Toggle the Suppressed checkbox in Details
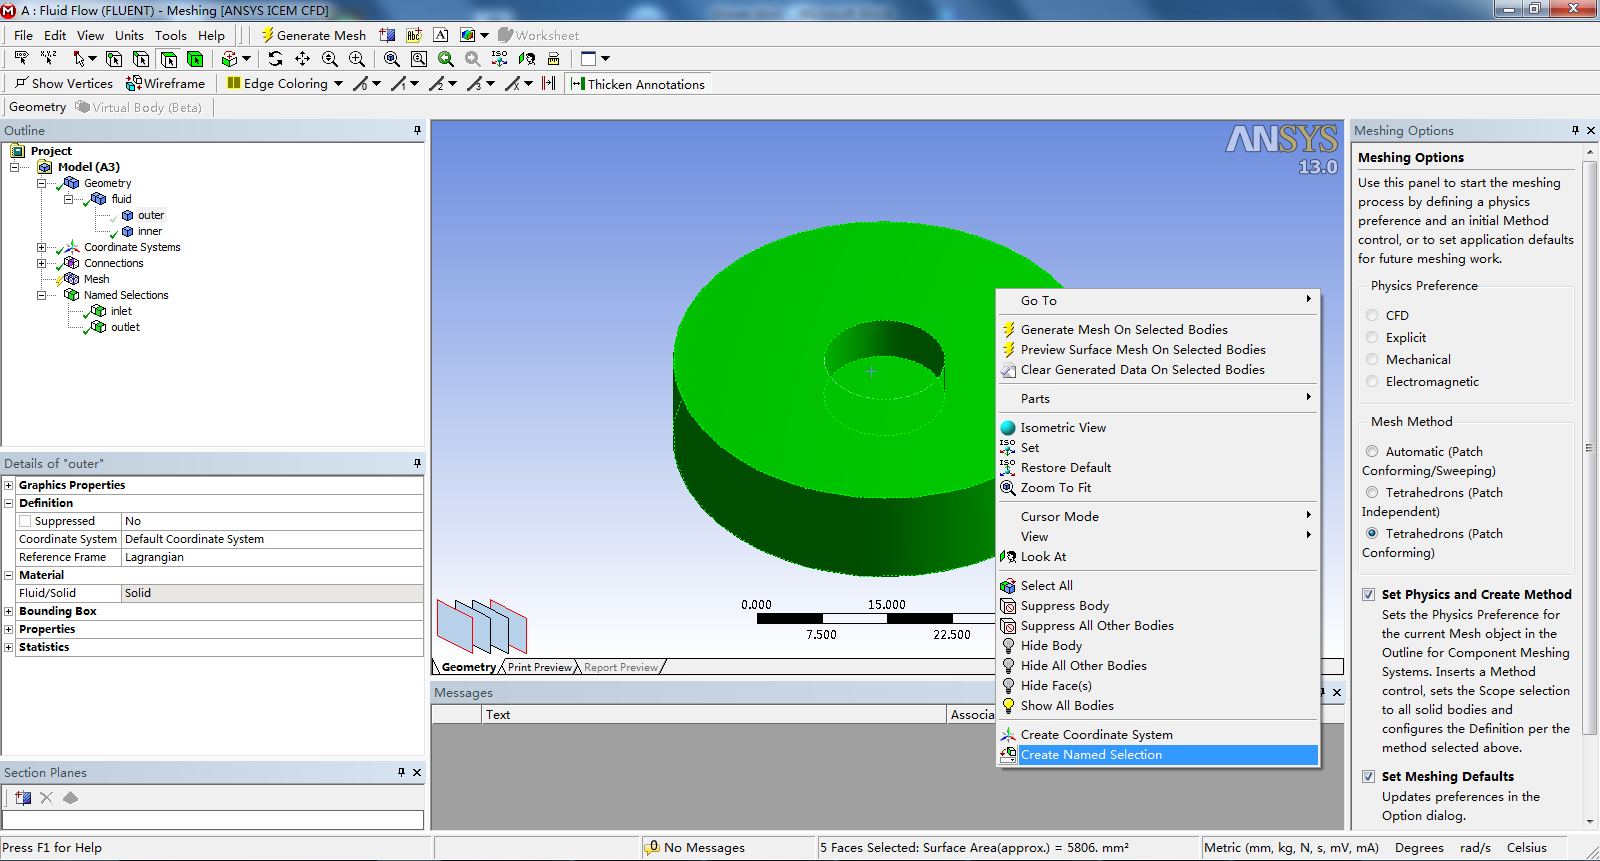Viewport: 1600px width, 861px height. tap(25, 521)
